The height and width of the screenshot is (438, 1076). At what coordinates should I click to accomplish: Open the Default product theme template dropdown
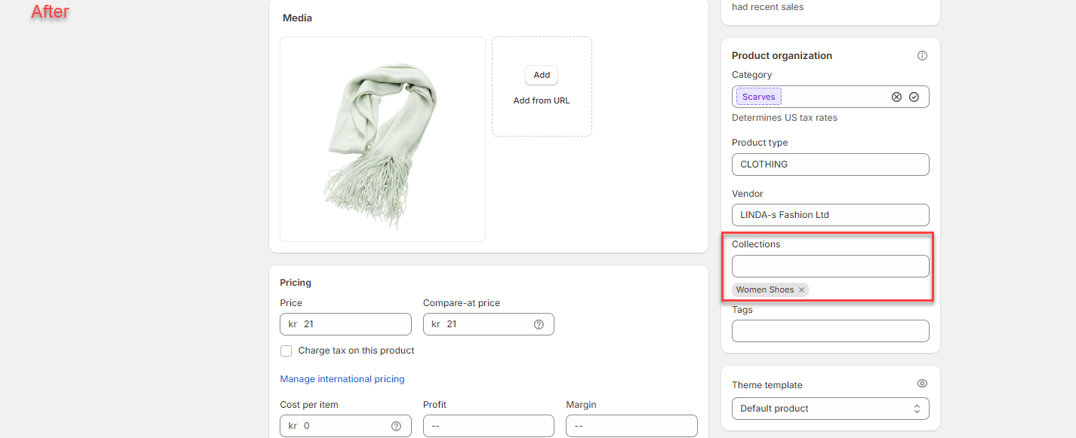pos(830,408)
